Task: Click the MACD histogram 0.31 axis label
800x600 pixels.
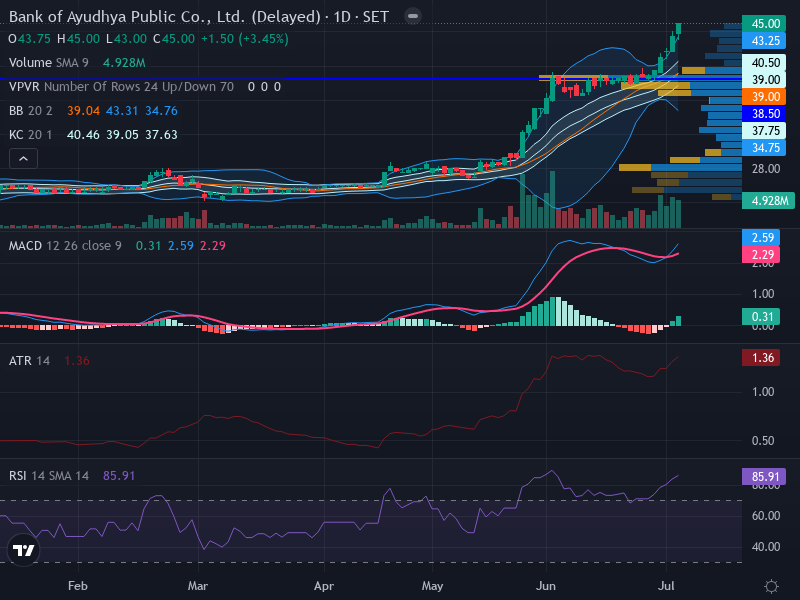Action: 761,317
